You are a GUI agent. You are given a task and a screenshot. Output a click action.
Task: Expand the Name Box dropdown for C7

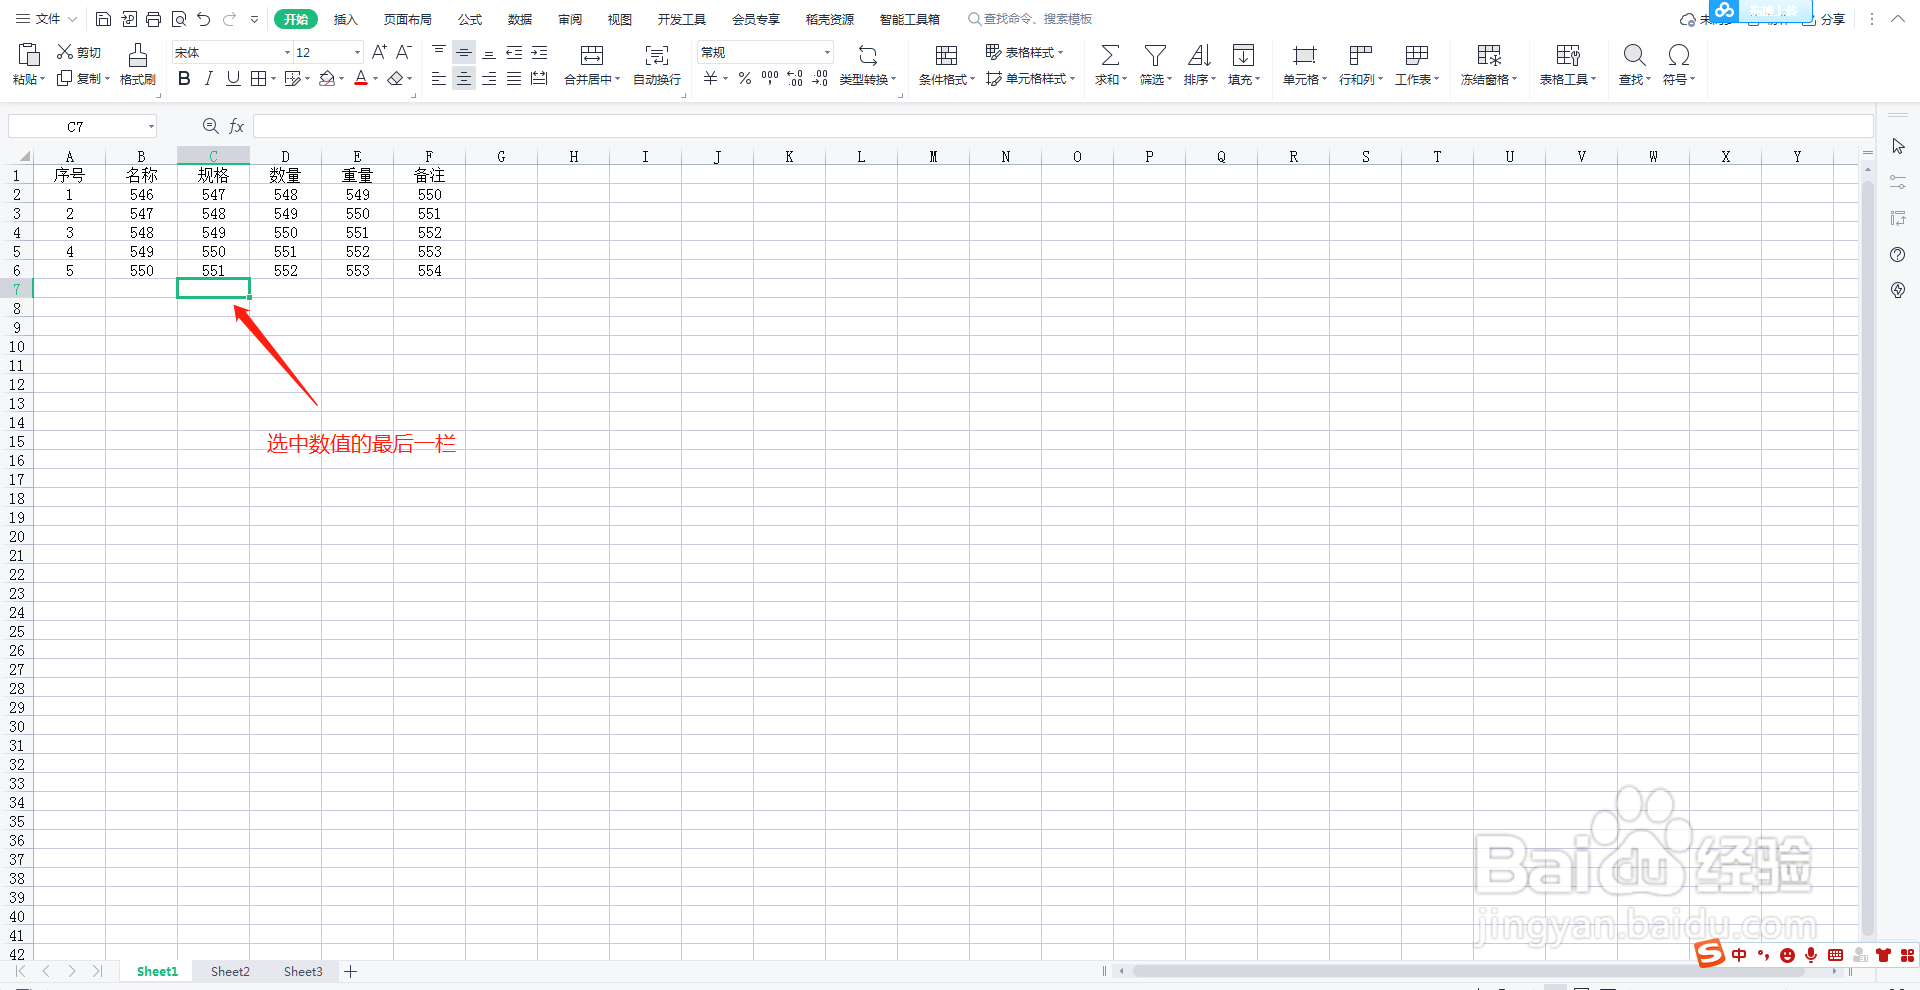pyautogui.click(x=151, y=126)
